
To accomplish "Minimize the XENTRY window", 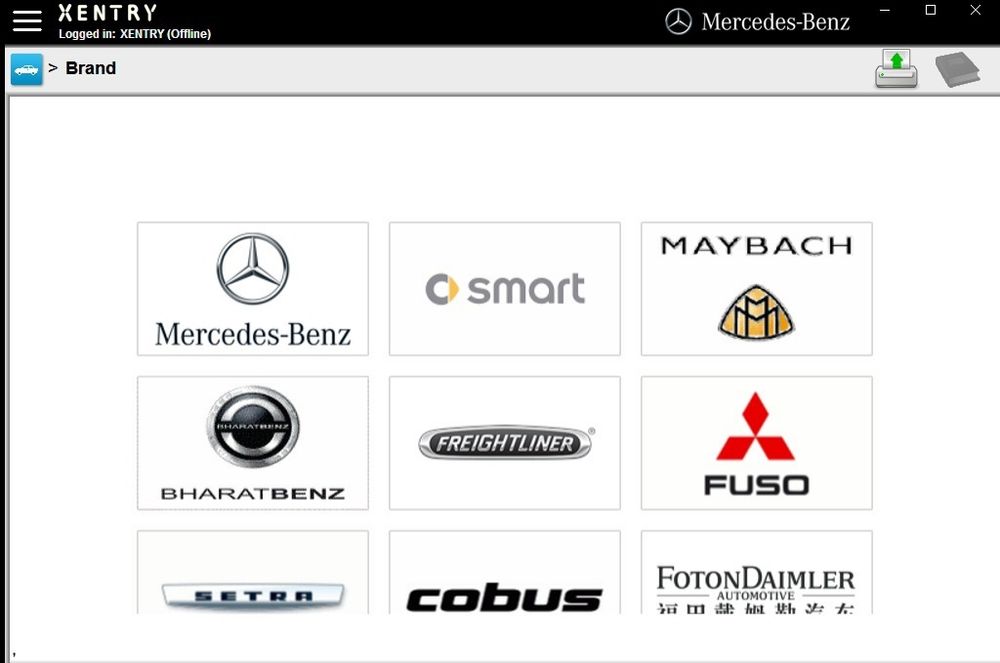I will pyautogui.click(x=885, y=10).
